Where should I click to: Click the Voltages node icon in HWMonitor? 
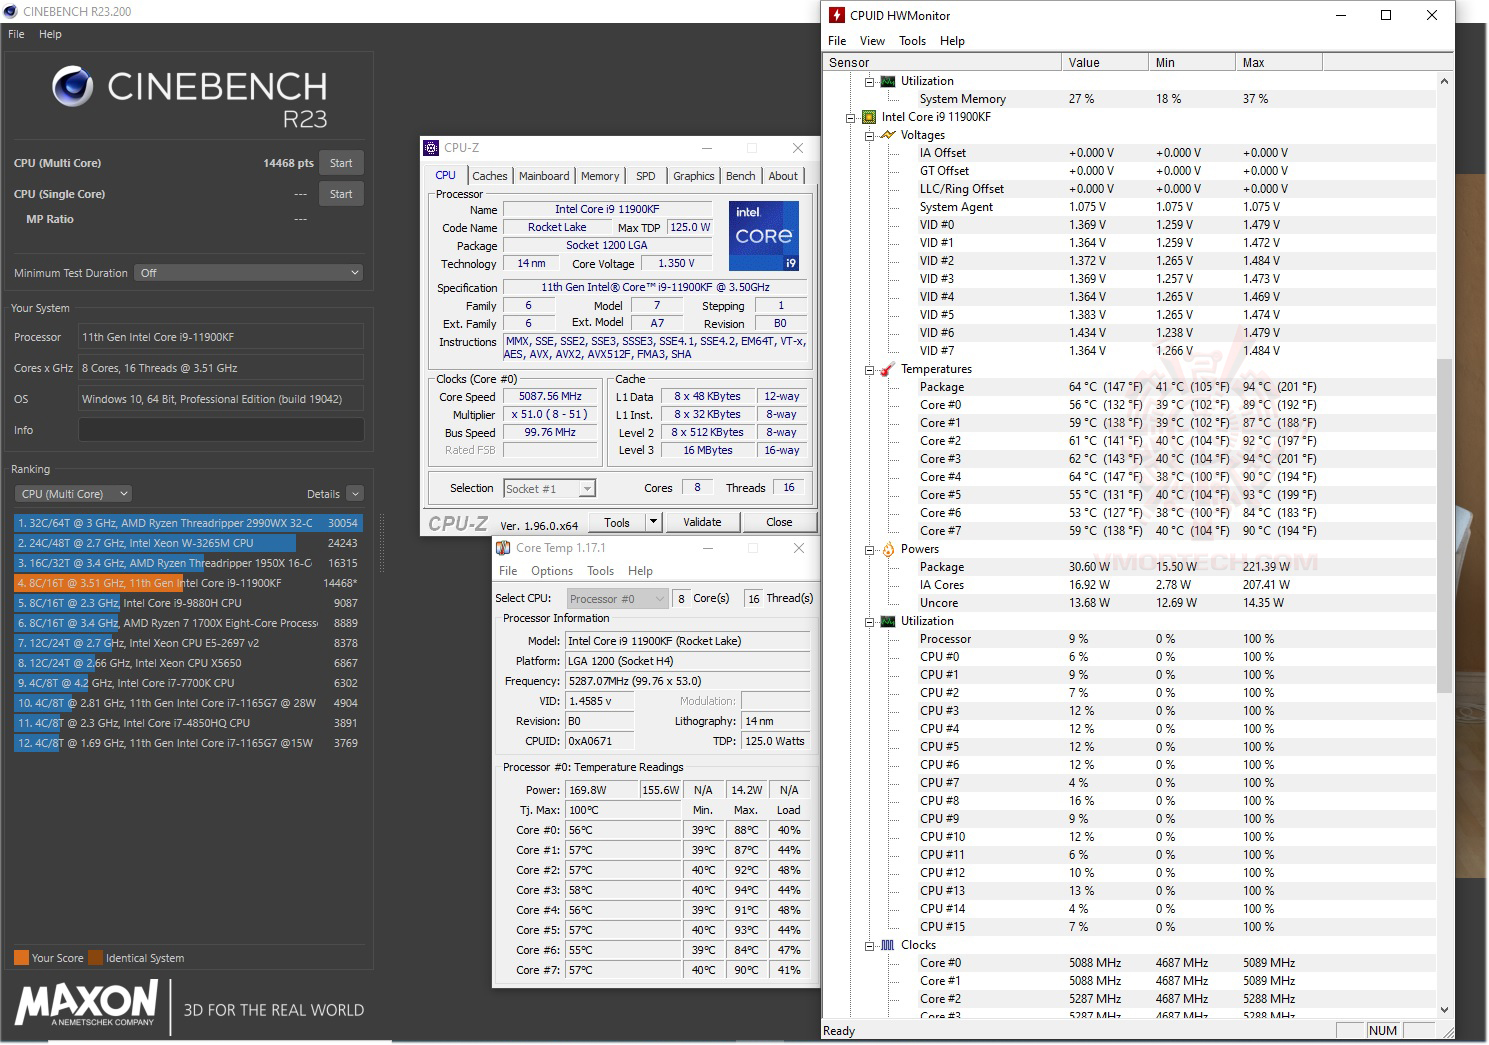[887, 135]
